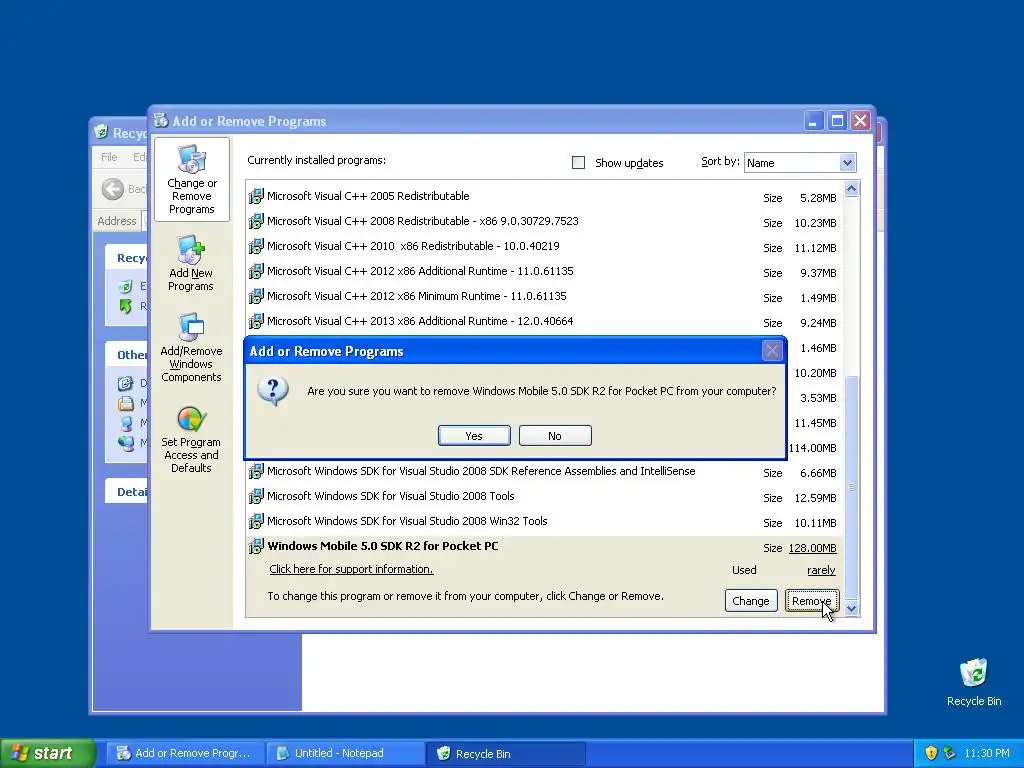Click the Remove button
1024x768 pixels.
(x=811, y=601)
